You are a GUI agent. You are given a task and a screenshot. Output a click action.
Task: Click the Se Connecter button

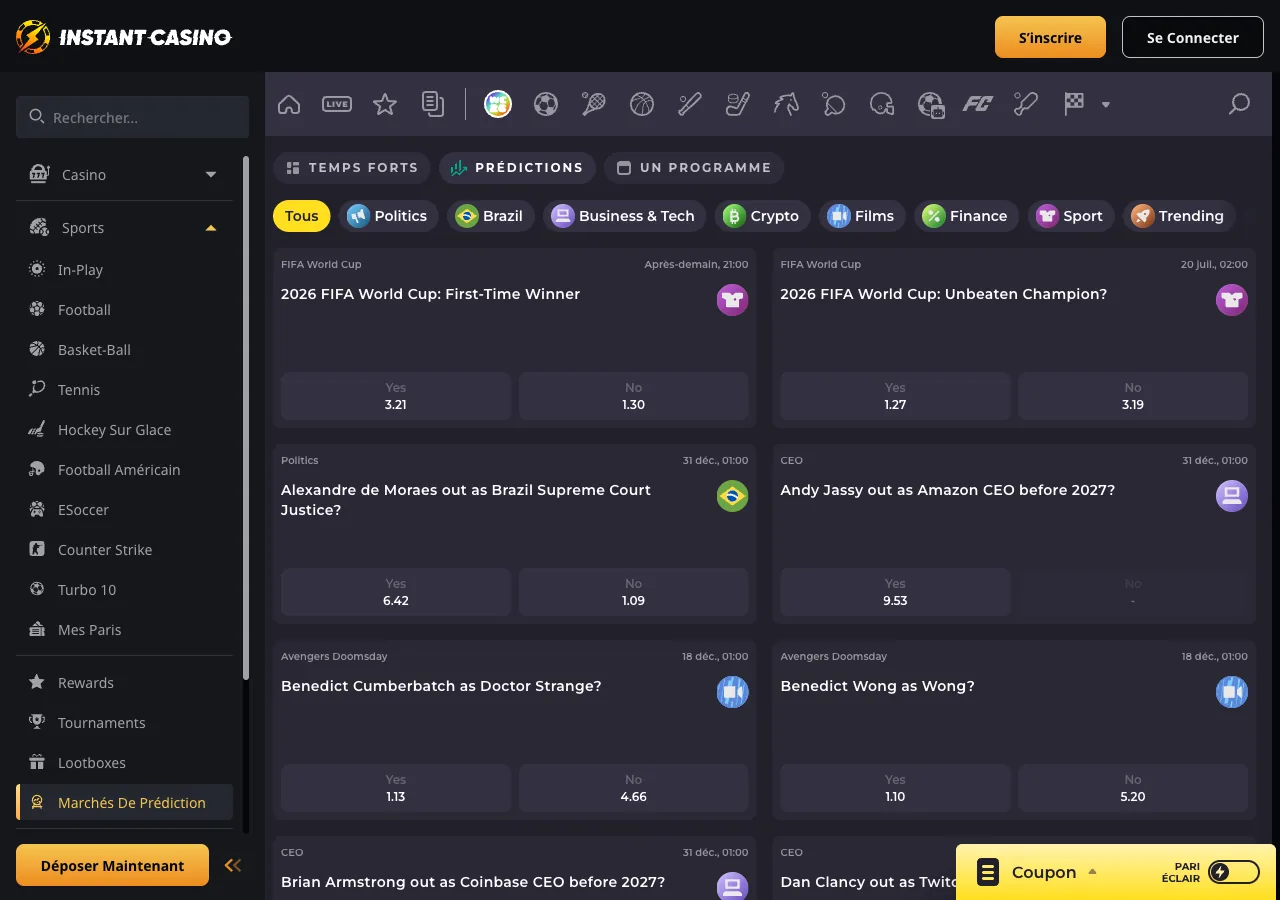click(x=1193, y=37)
